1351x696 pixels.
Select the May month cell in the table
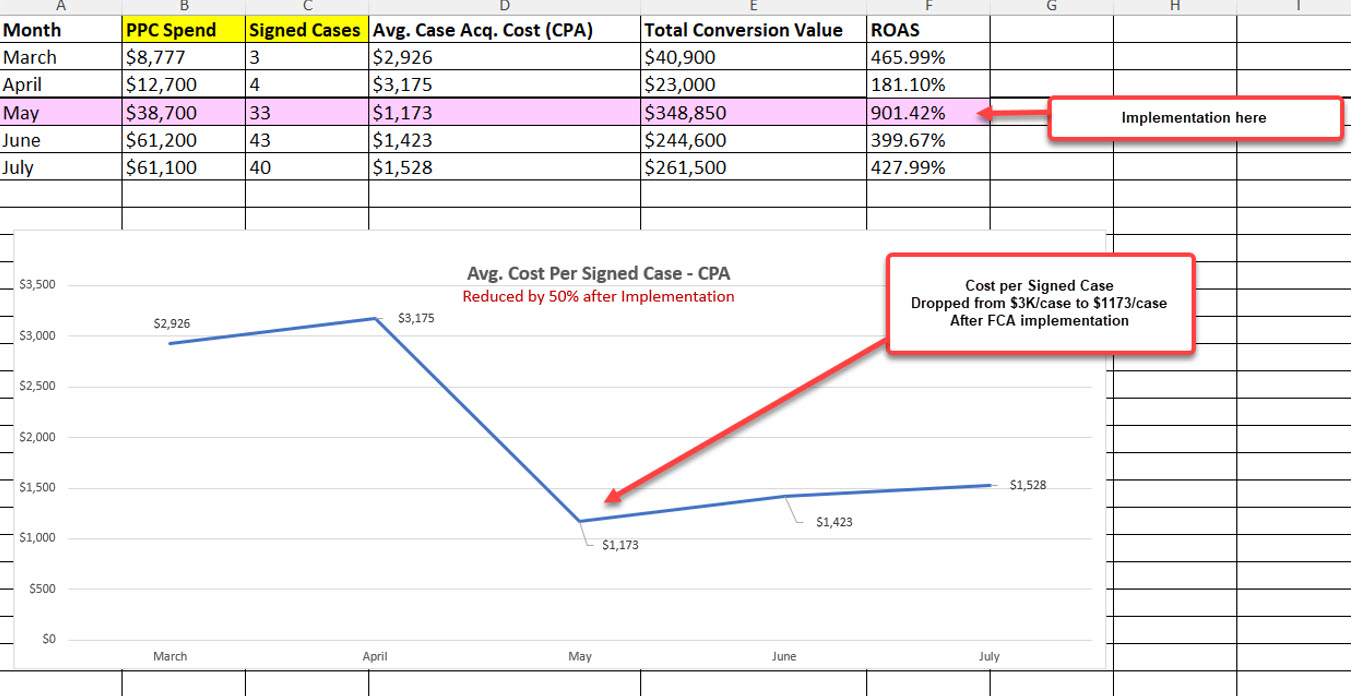coord(61,113)
